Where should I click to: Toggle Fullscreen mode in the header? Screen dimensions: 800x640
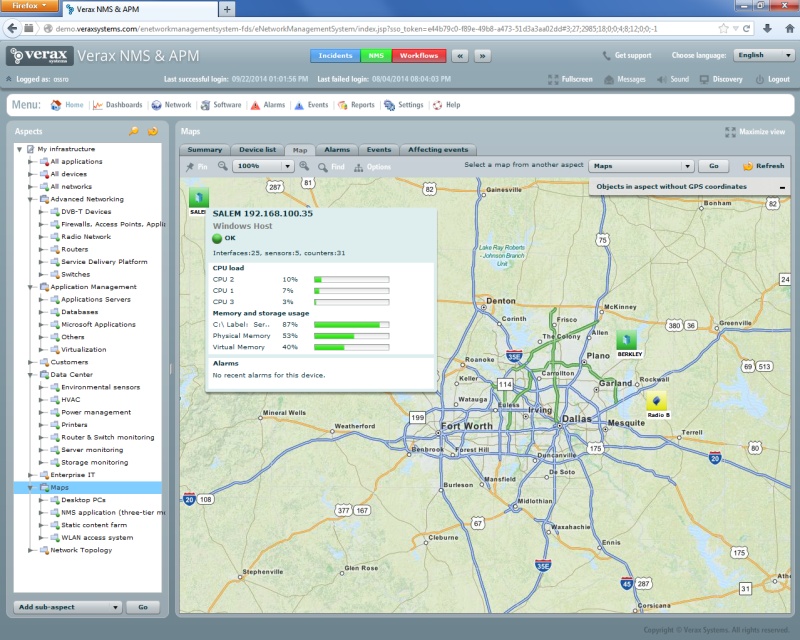(x=570, y=79)
